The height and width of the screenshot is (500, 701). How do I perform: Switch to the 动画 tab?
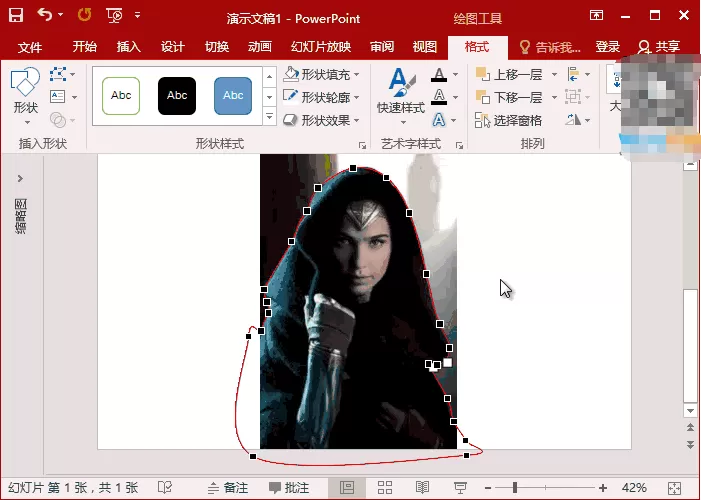click(x=260, y=47)
